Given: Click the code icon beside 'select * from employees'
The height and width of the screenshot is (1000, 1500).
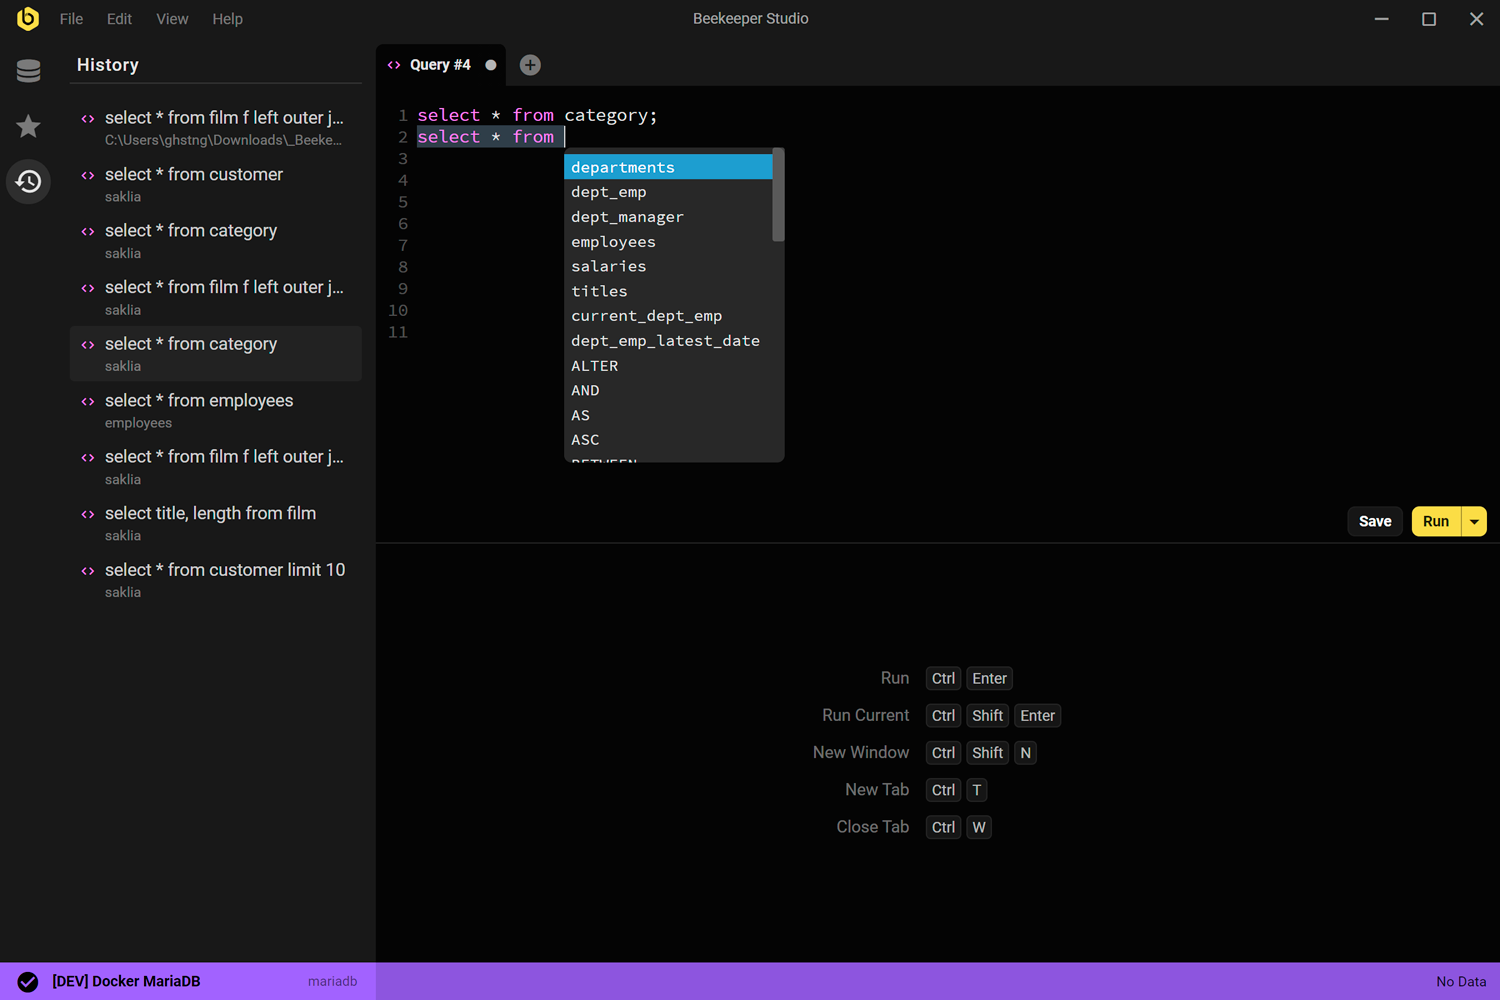Looking at the screenshot, I should (x=88, y=400).
